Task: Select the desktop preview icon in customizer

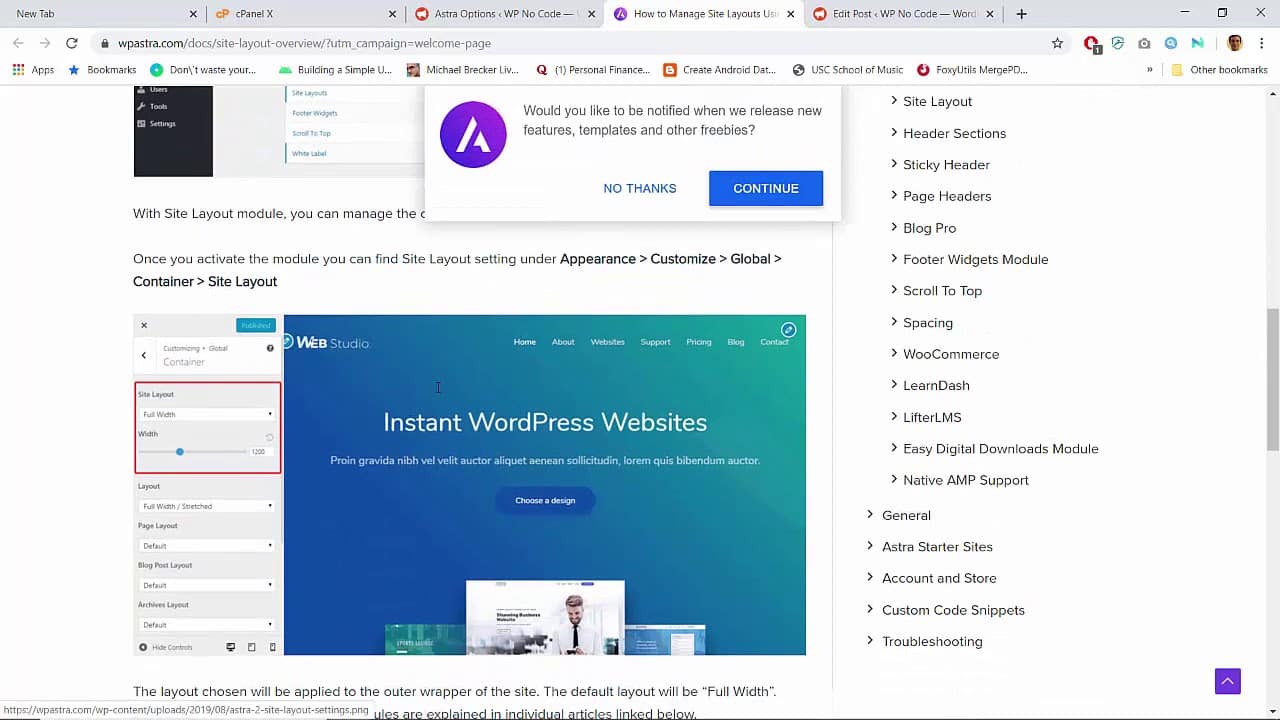Action: (x=231, y=647)
